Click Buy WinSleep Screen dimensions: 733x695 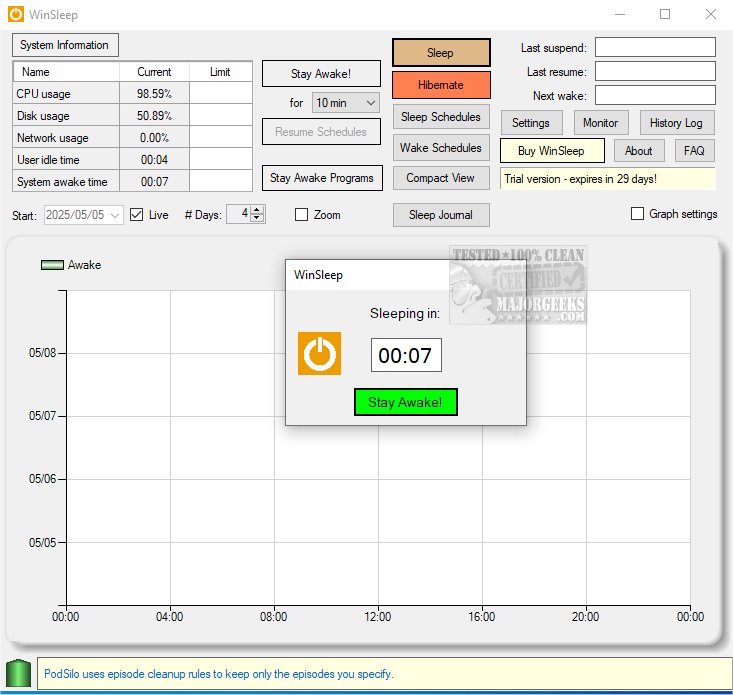tap(552, 150)
